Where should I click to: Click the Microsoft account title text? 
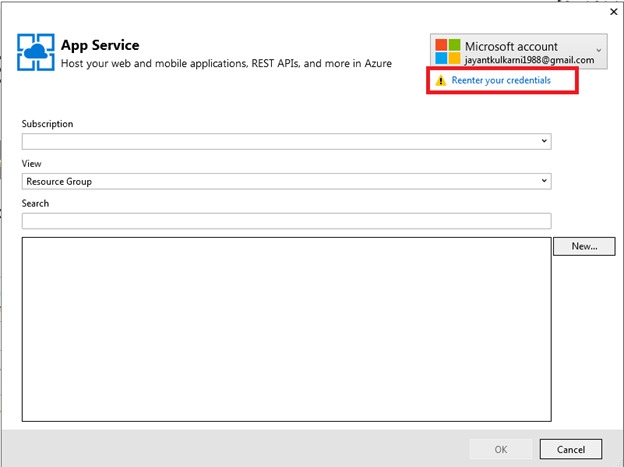point(511,46)
